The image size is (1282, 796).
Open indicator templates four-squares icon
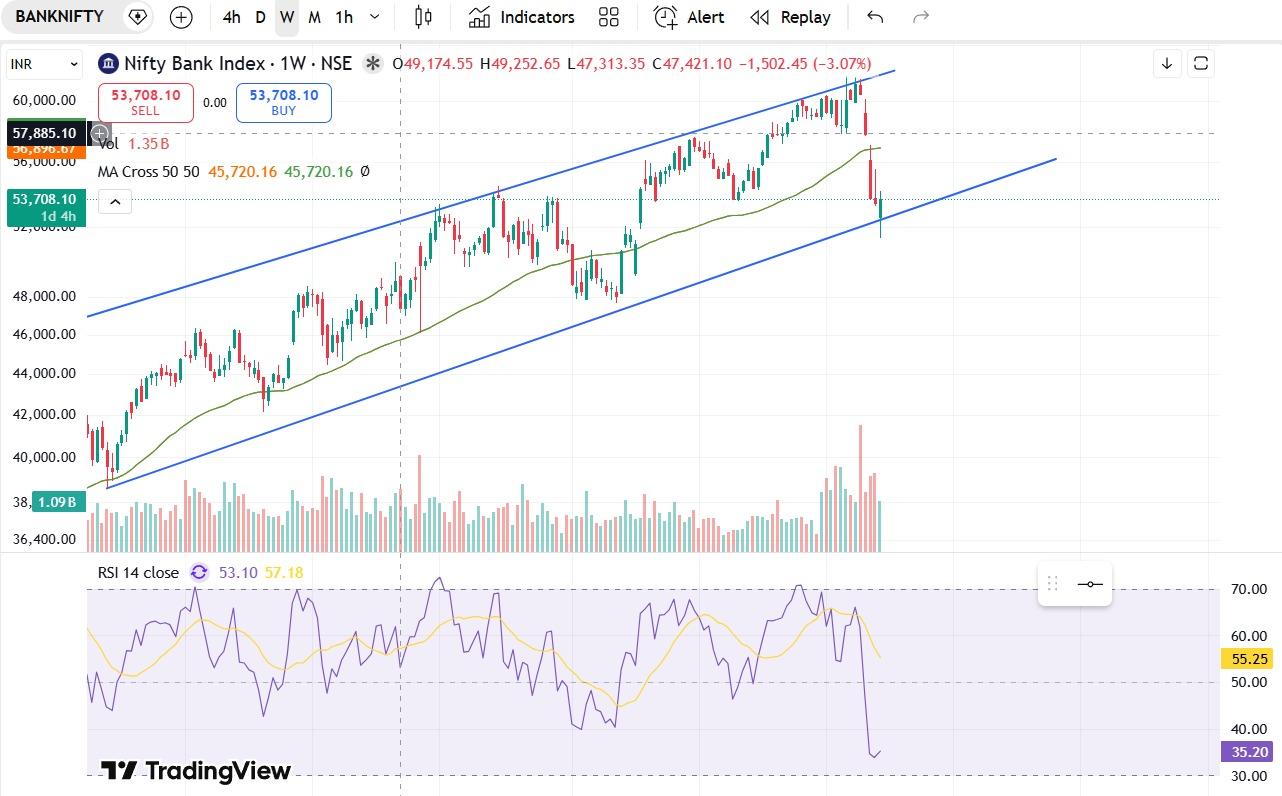click(608, 17)
